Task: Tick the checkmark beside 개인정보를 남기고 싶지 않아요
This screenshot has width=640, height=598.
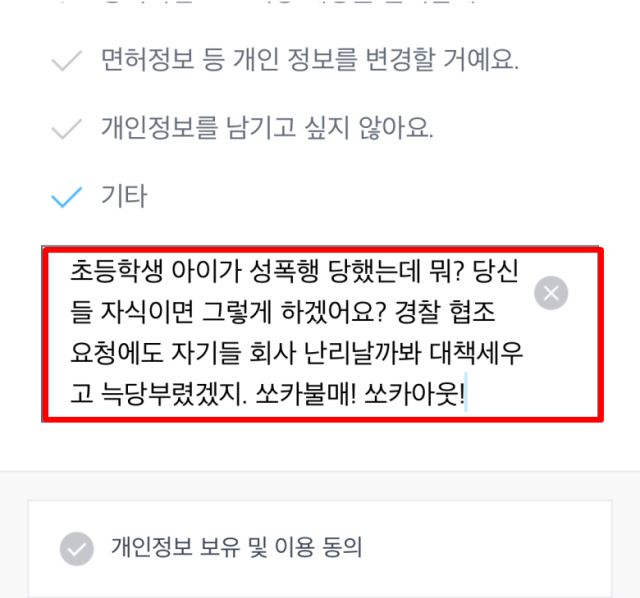Action: pyautogui.click(x=67, y=129)
